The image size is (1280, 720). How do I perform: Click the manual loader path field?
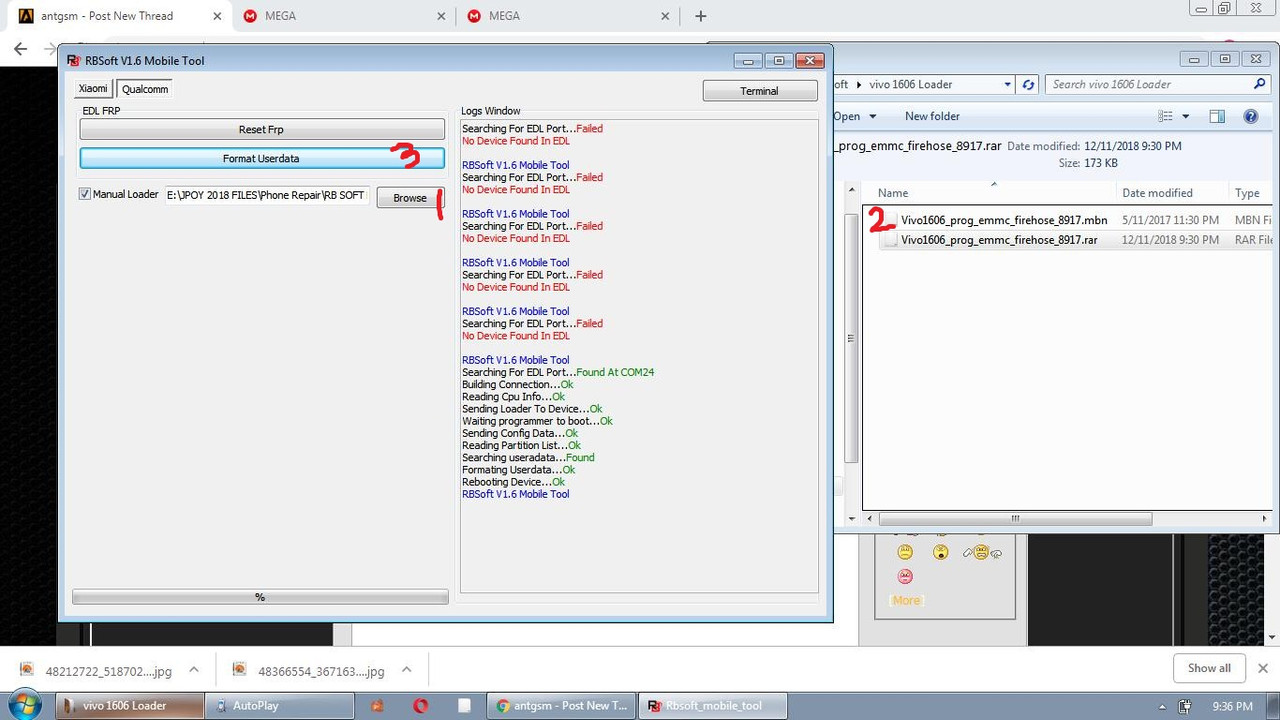click(267, 195)
